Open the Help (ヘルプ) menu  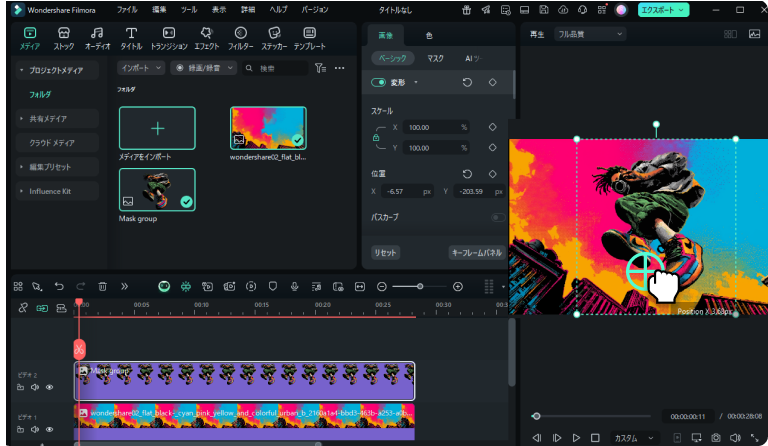tap(278, 9)
